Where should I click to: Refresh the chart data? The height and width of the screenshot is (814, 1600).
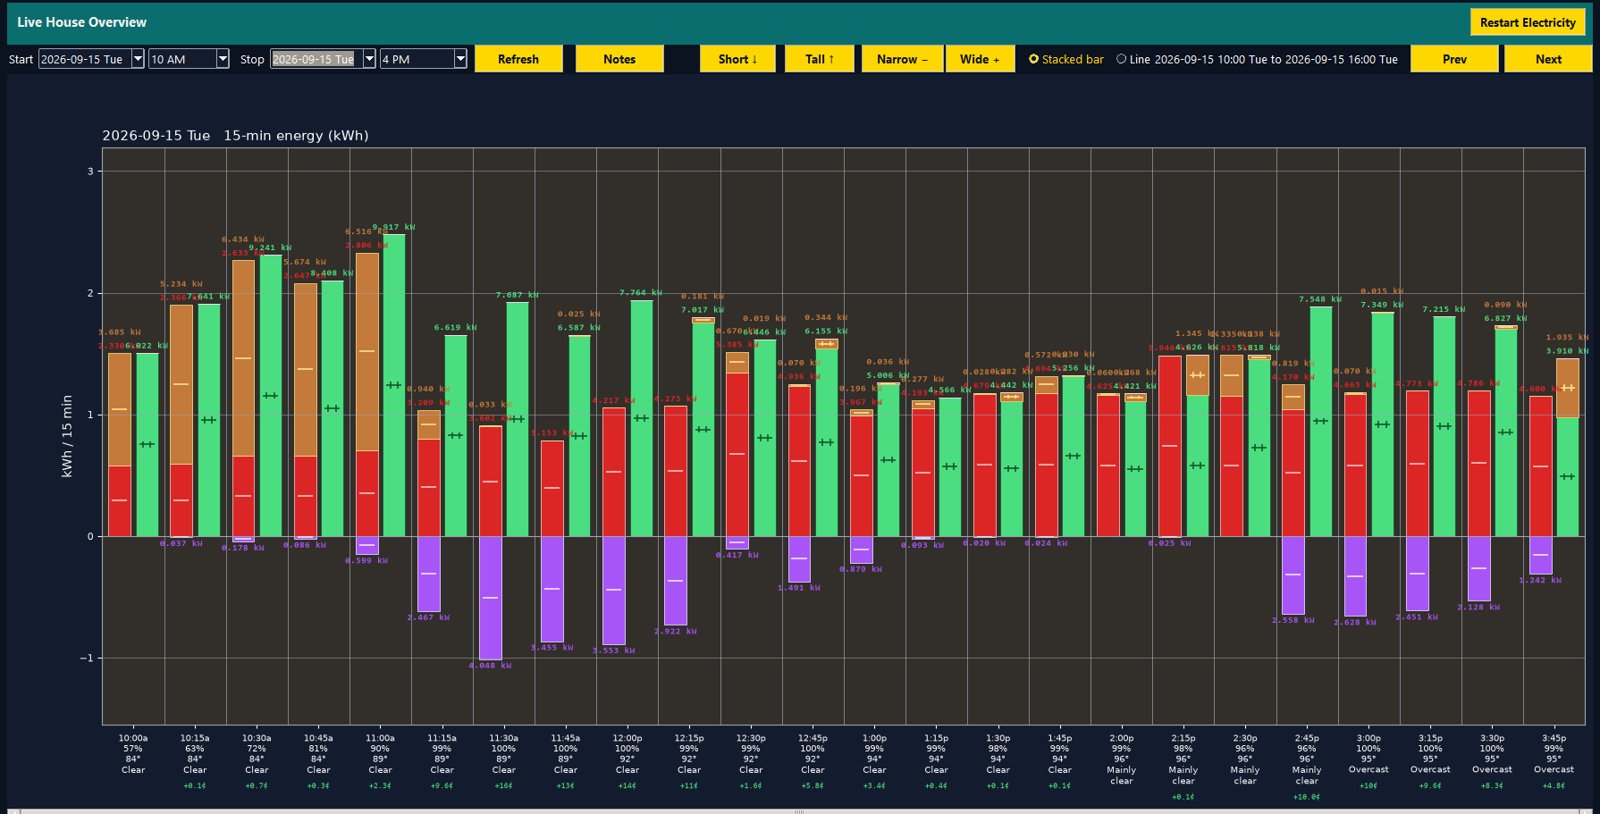(x=518, y=59)
